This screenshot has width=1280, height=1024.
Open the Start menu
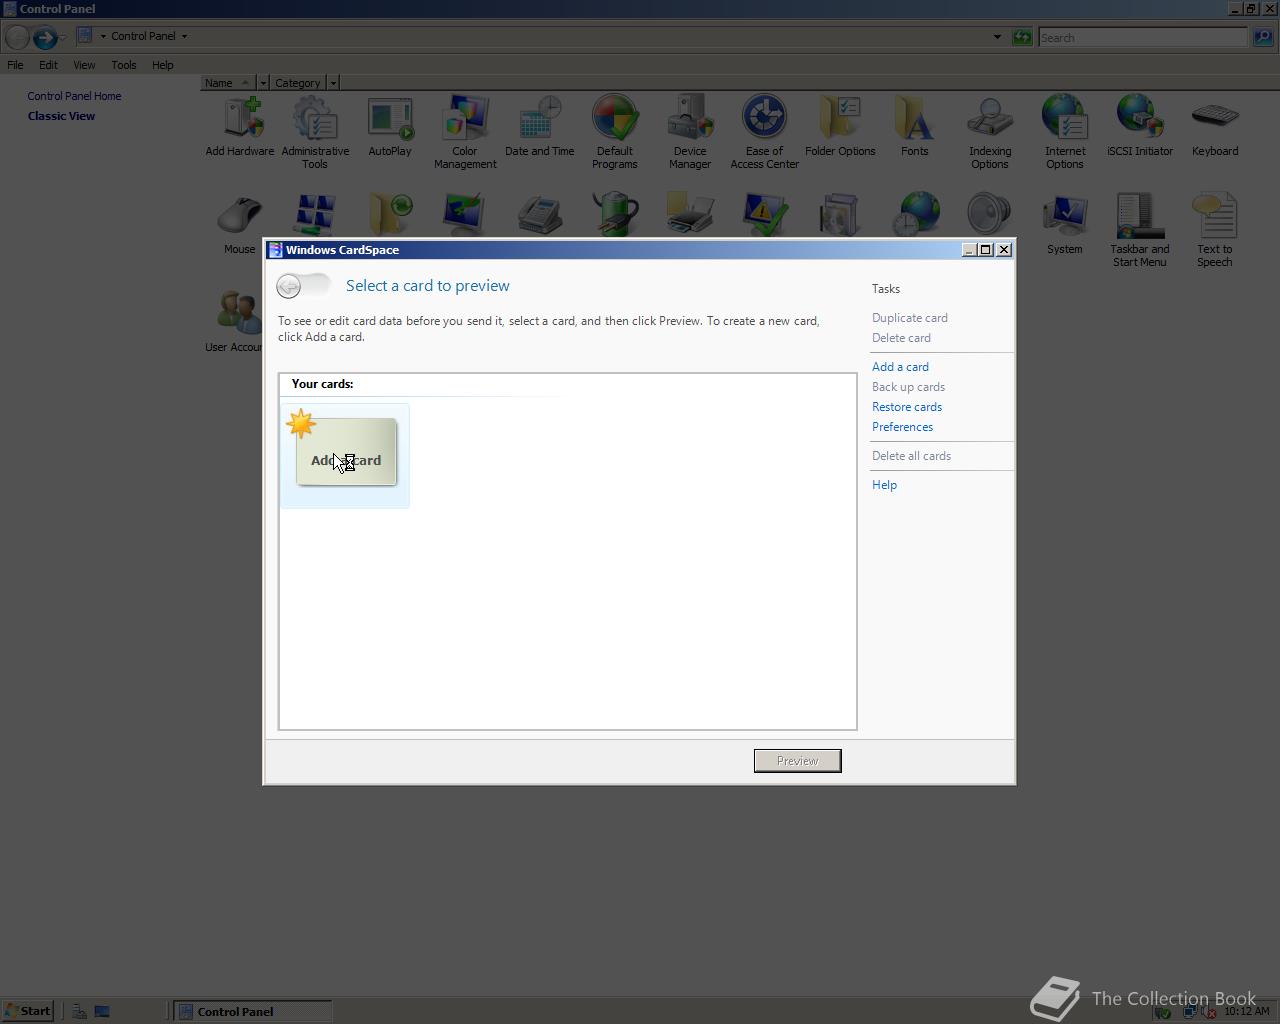(x=27, y=1011)
